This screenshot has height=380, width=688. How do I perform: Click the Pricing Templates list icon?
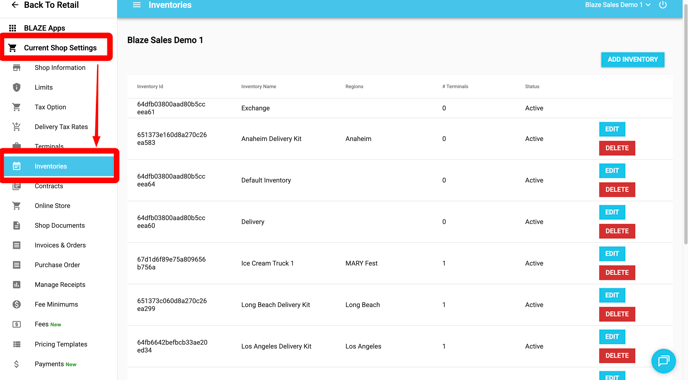pyautogui.click(x=17, y=344)
